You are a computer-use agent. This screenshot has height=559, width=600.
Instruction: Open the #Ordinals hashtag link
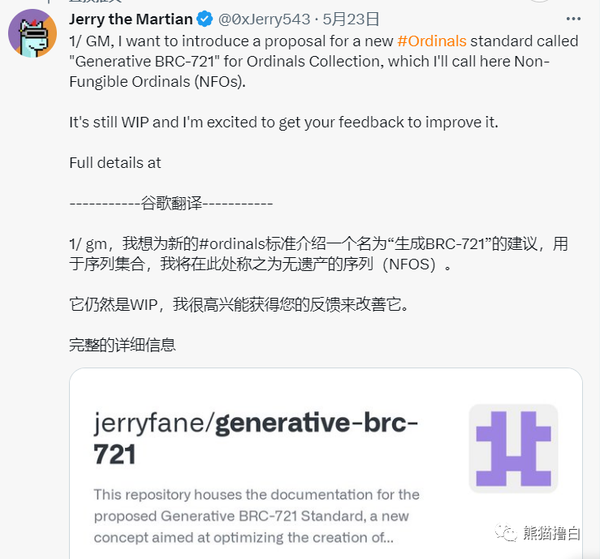[432, 41]
